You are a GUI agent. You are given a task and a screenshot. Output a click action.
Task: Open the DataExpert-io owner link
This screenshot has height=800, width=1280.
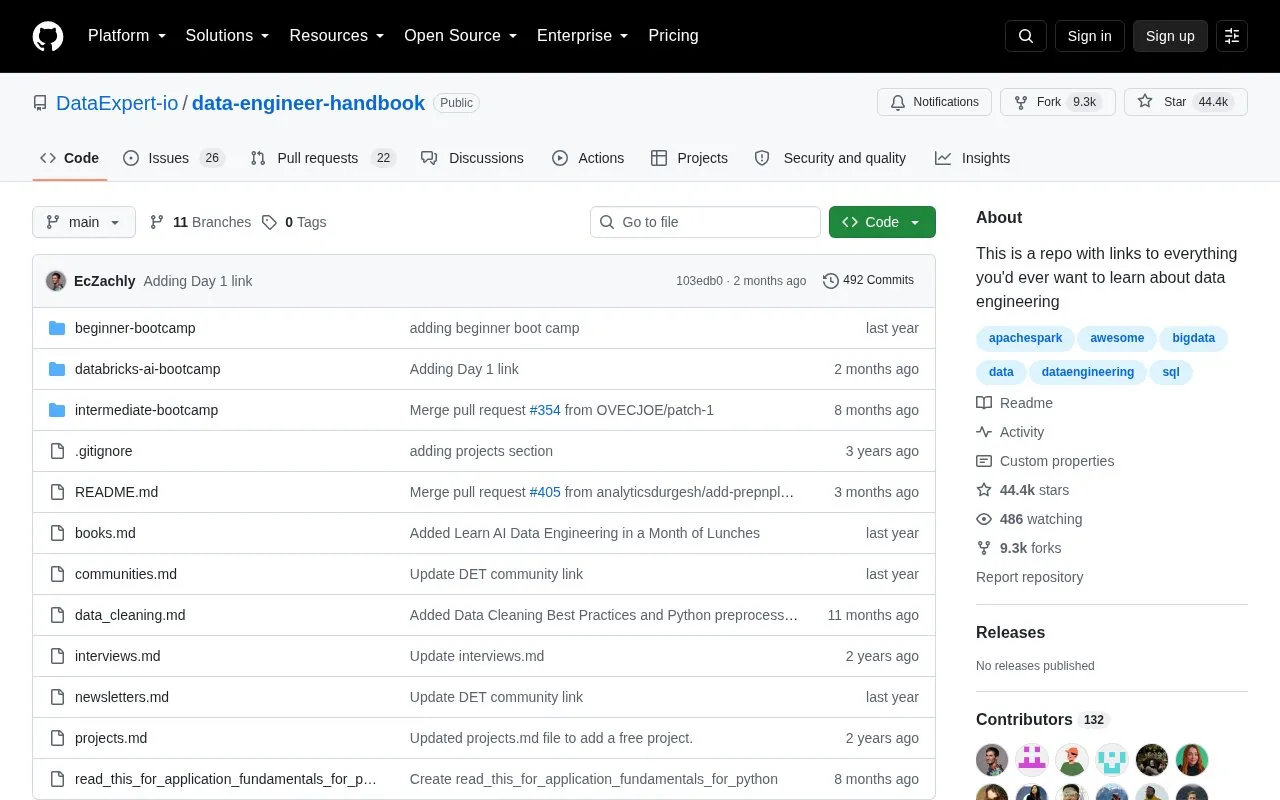click(x=117, y=103)
